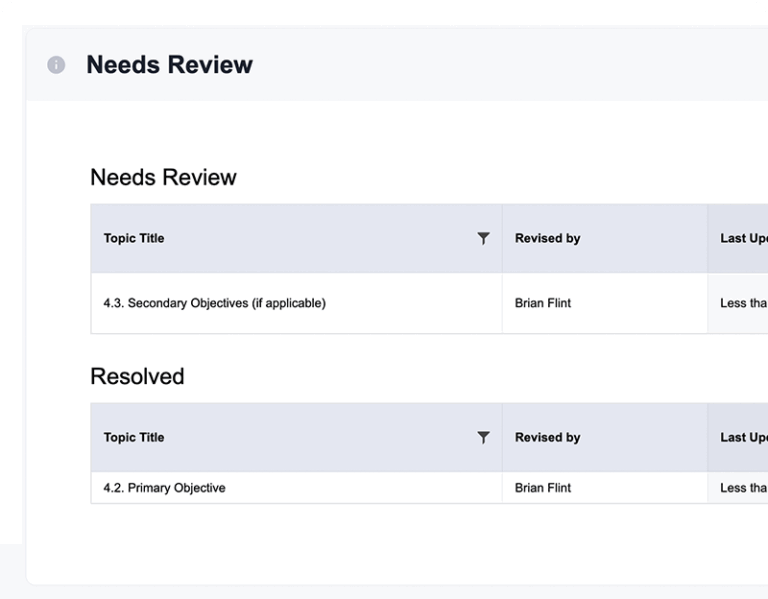Click Revised by header in Resolved table

coord(547,438)
